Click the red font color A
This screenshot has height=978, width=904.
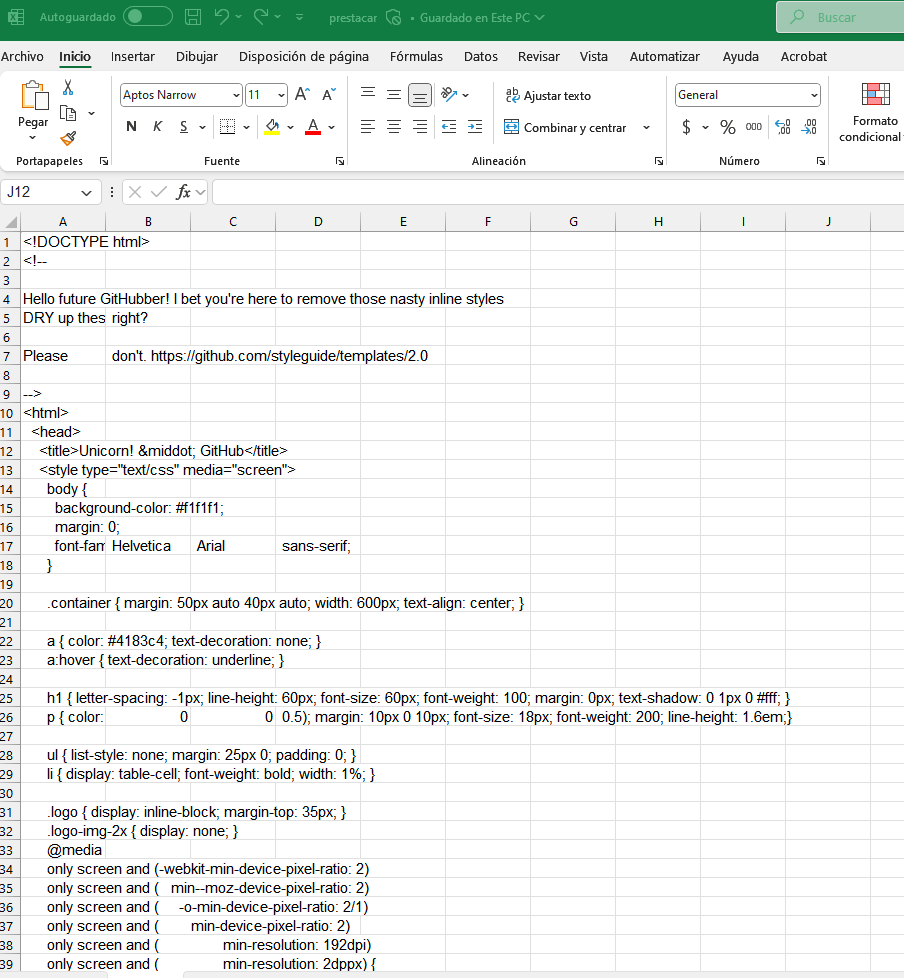point(313,127)
